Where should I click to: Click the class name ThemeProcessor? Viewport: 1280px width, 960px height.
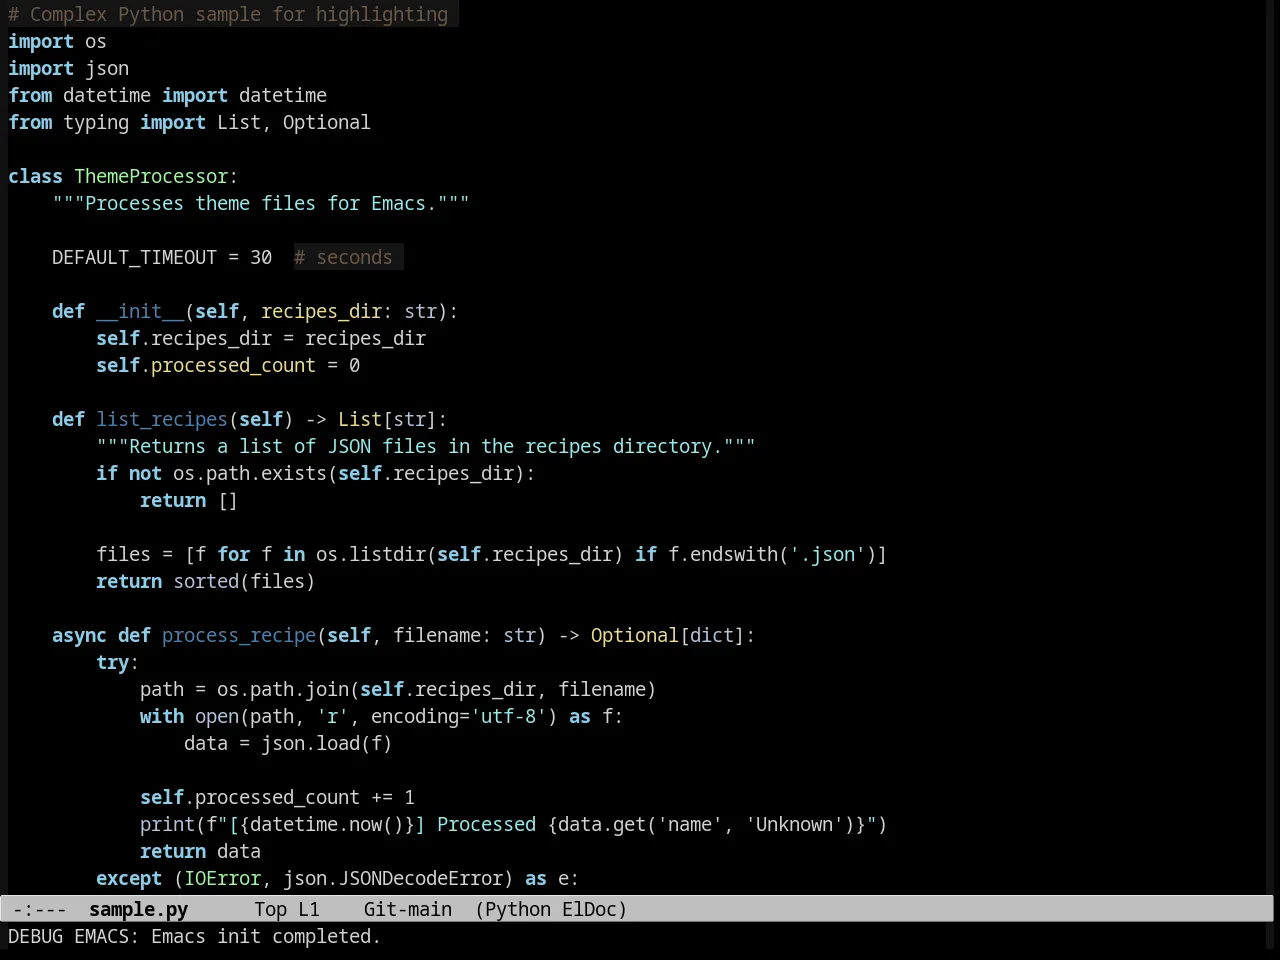[151, 176]
